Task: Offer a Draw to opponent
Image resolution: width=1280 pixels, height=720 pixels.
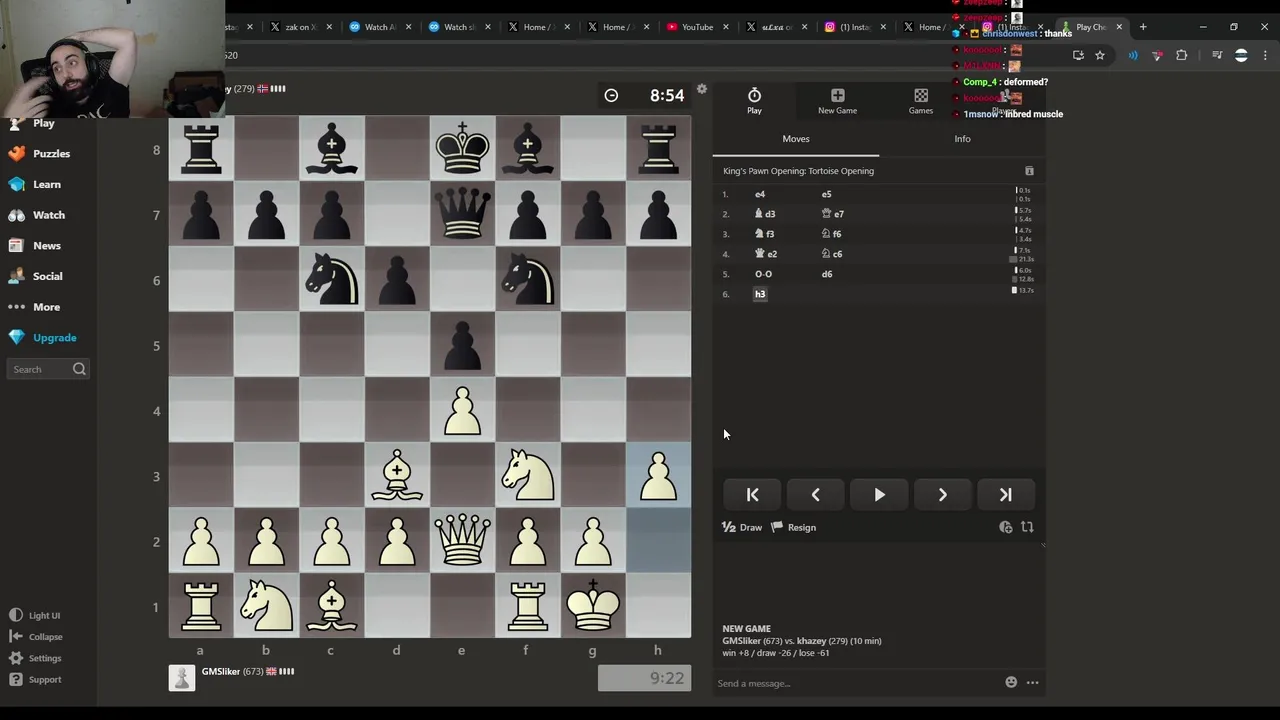Action: point(742,527)
